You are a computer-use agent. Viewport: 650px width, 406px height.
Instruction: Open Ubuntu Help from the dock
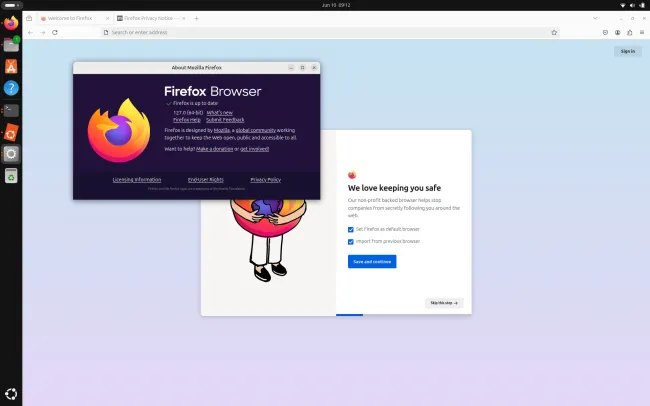pos(11,88)
